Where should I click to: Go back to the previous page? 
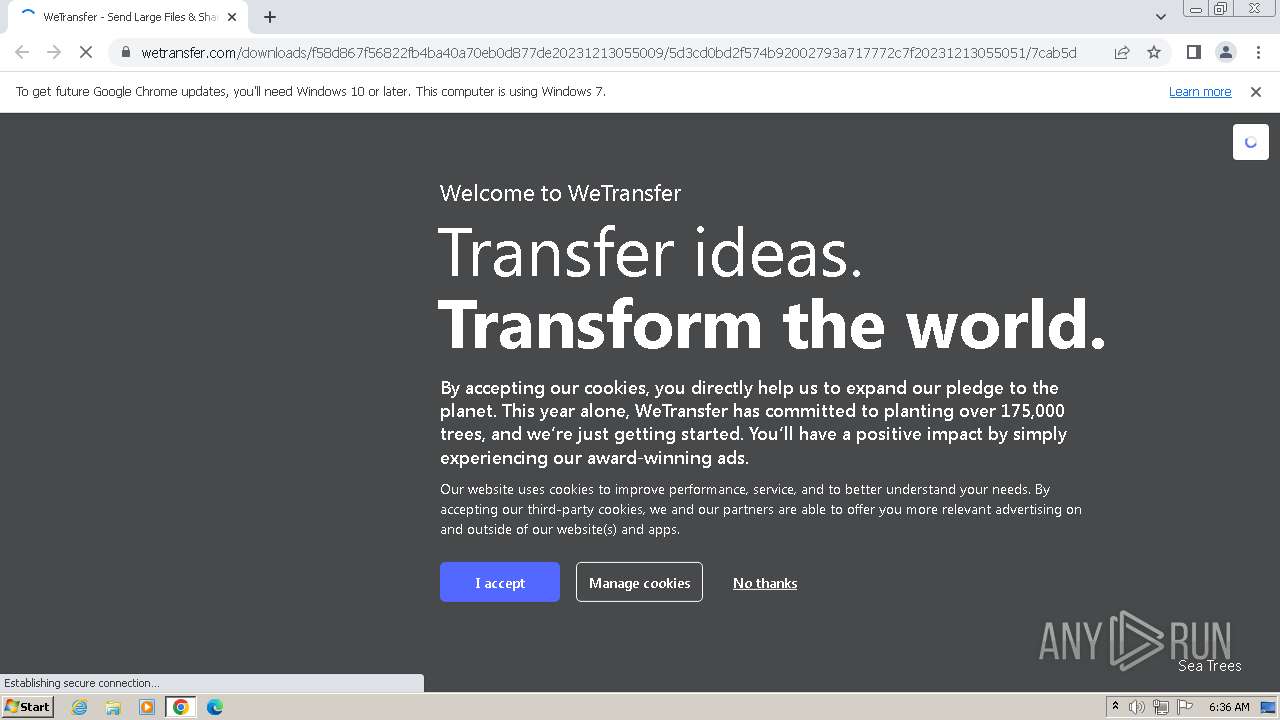pos(22,52)
